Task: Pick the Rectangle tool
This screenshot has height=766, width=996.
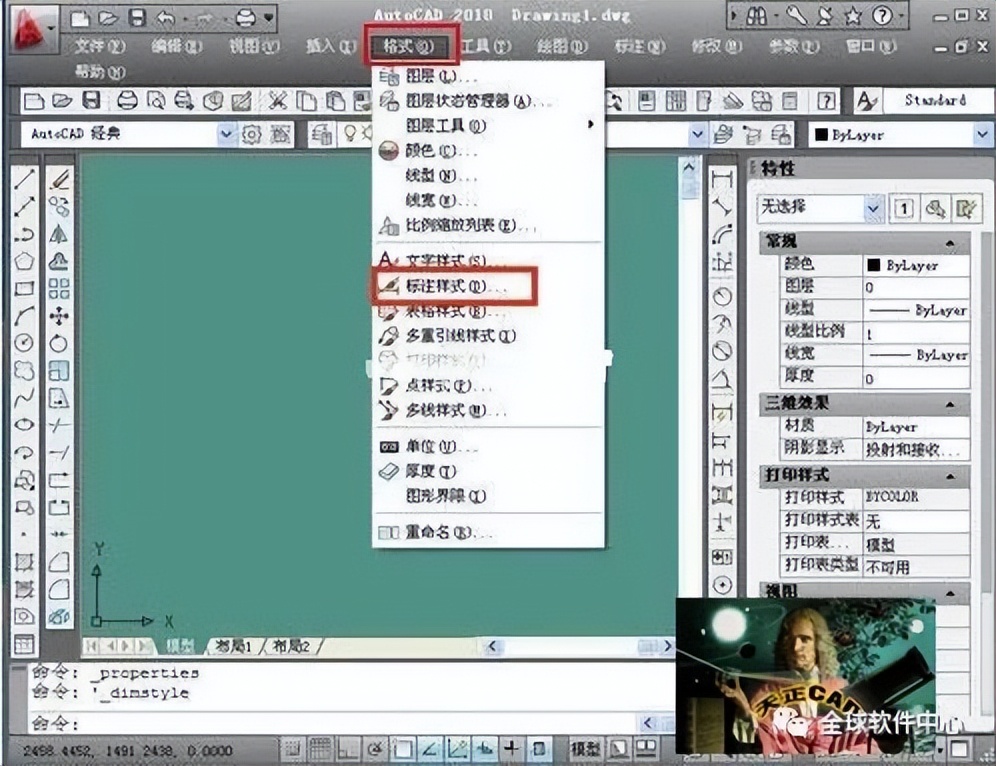Action: point(22,289)
